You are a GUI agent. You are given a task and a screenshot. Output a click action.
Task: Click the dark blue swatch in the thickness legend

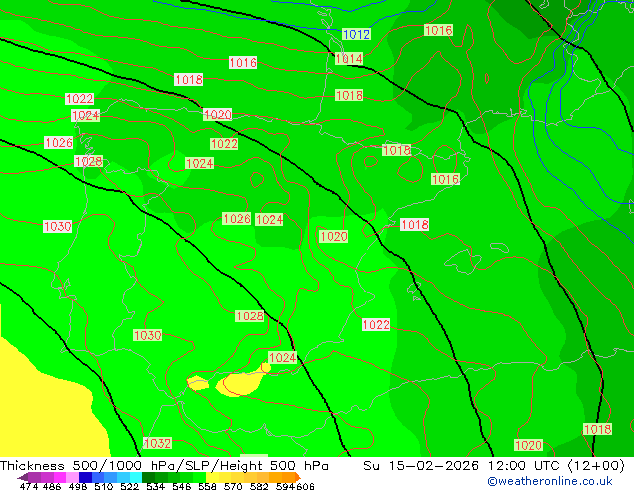click(85, 477)
